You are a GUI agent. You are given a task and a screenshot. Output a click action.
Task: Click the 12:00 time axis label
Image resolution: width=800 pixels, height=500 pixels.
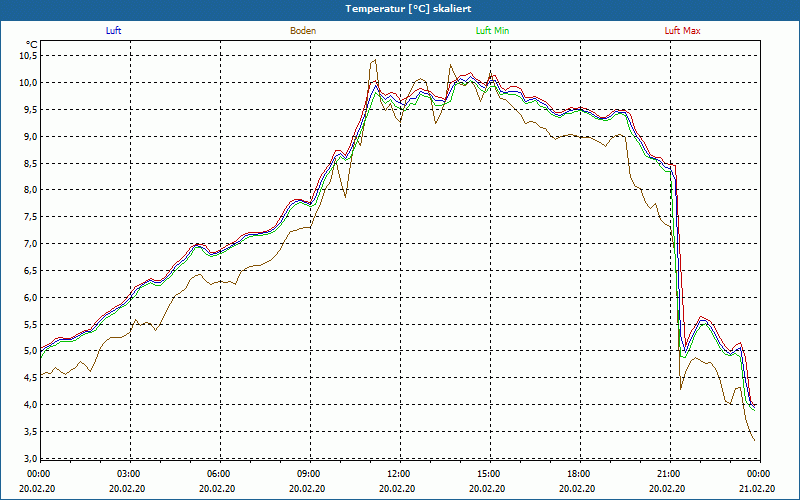point(400,474)
